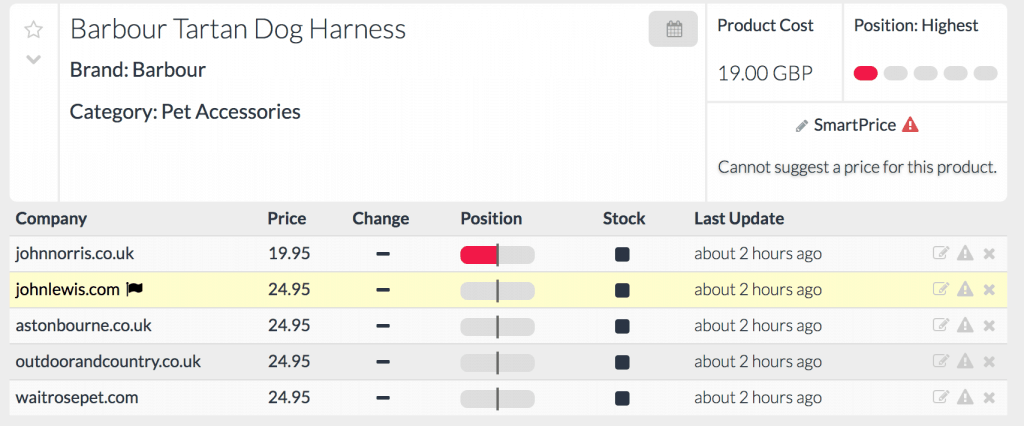Screen dimensions: 1024x426
Task: Remove the johnnorris.co.uk competitor row
Action: pos(989,254)
